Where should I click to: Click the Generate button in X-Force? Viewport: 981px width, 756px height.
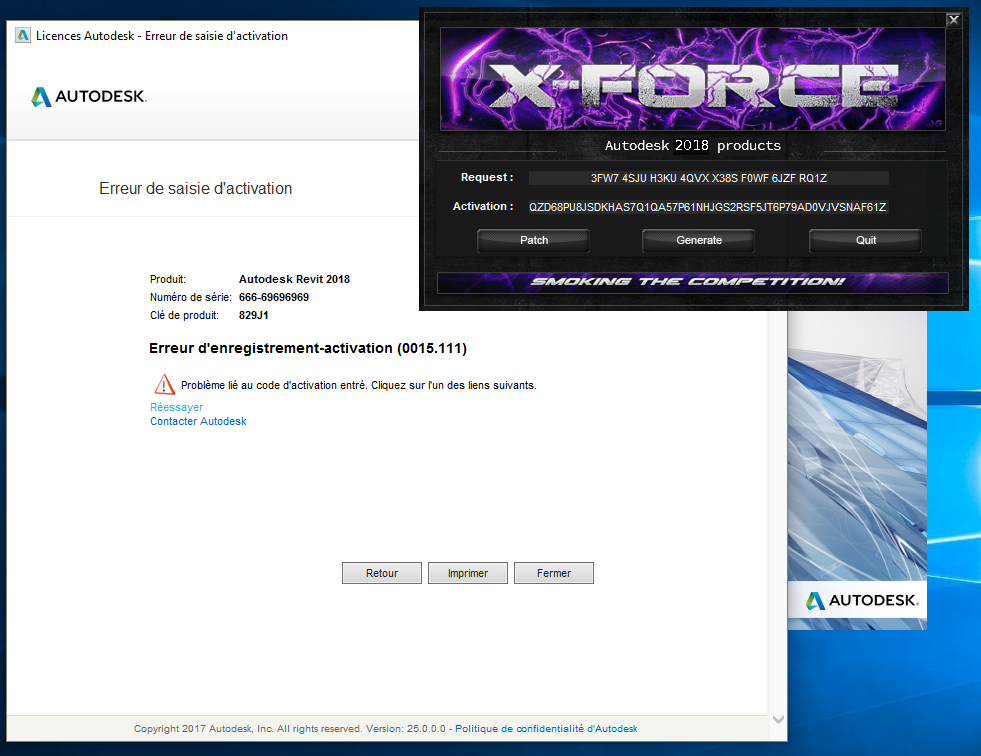coord(699,240)
